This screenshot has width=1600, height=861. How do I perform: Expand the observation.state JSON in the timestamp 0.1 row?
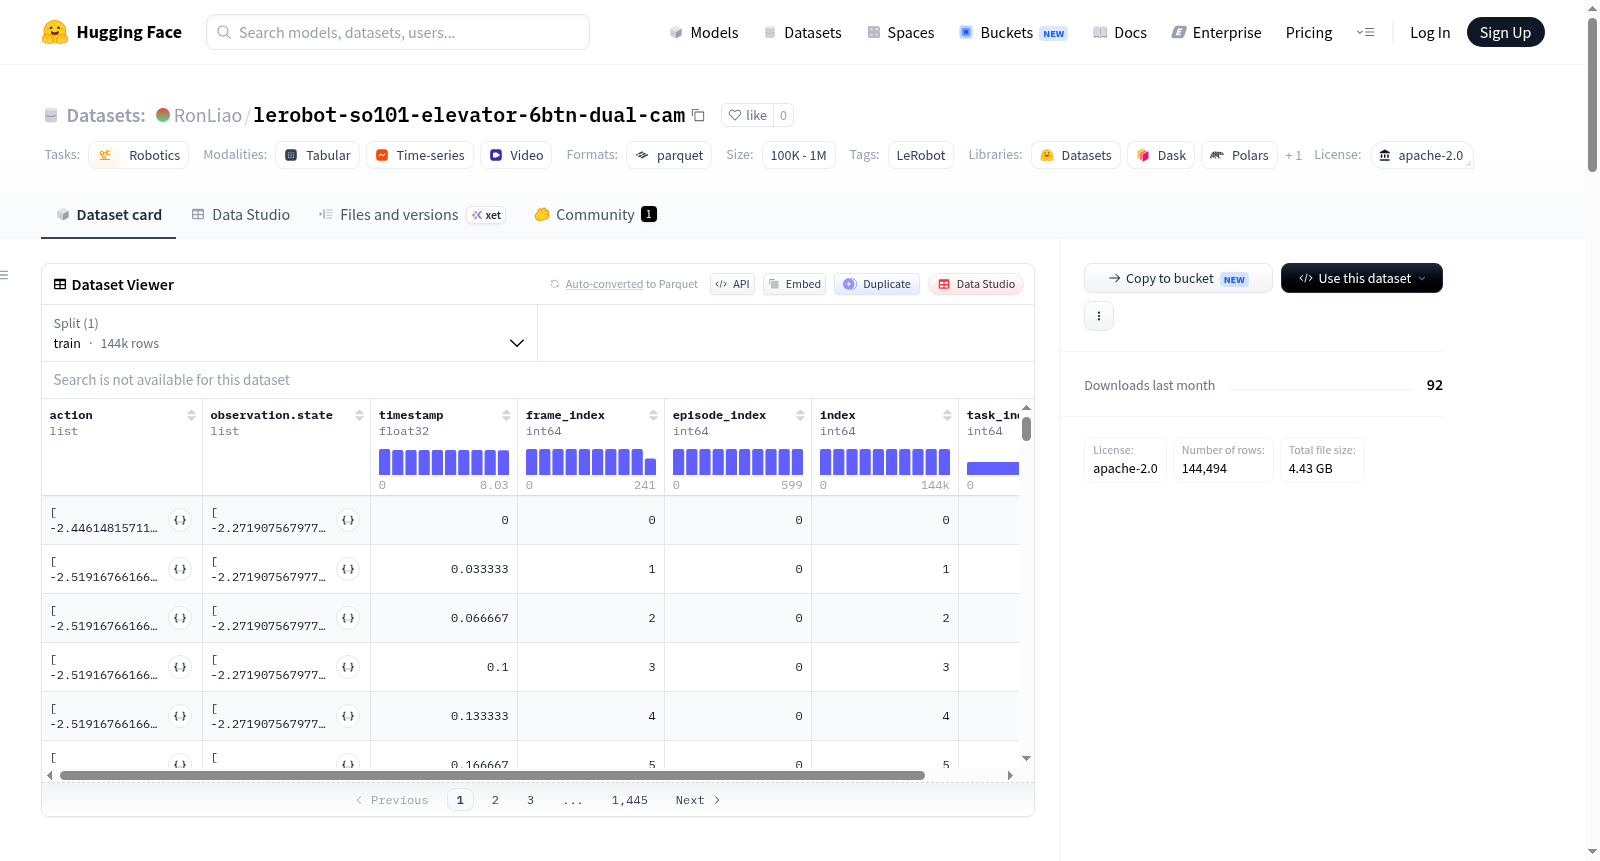(348, 667)
